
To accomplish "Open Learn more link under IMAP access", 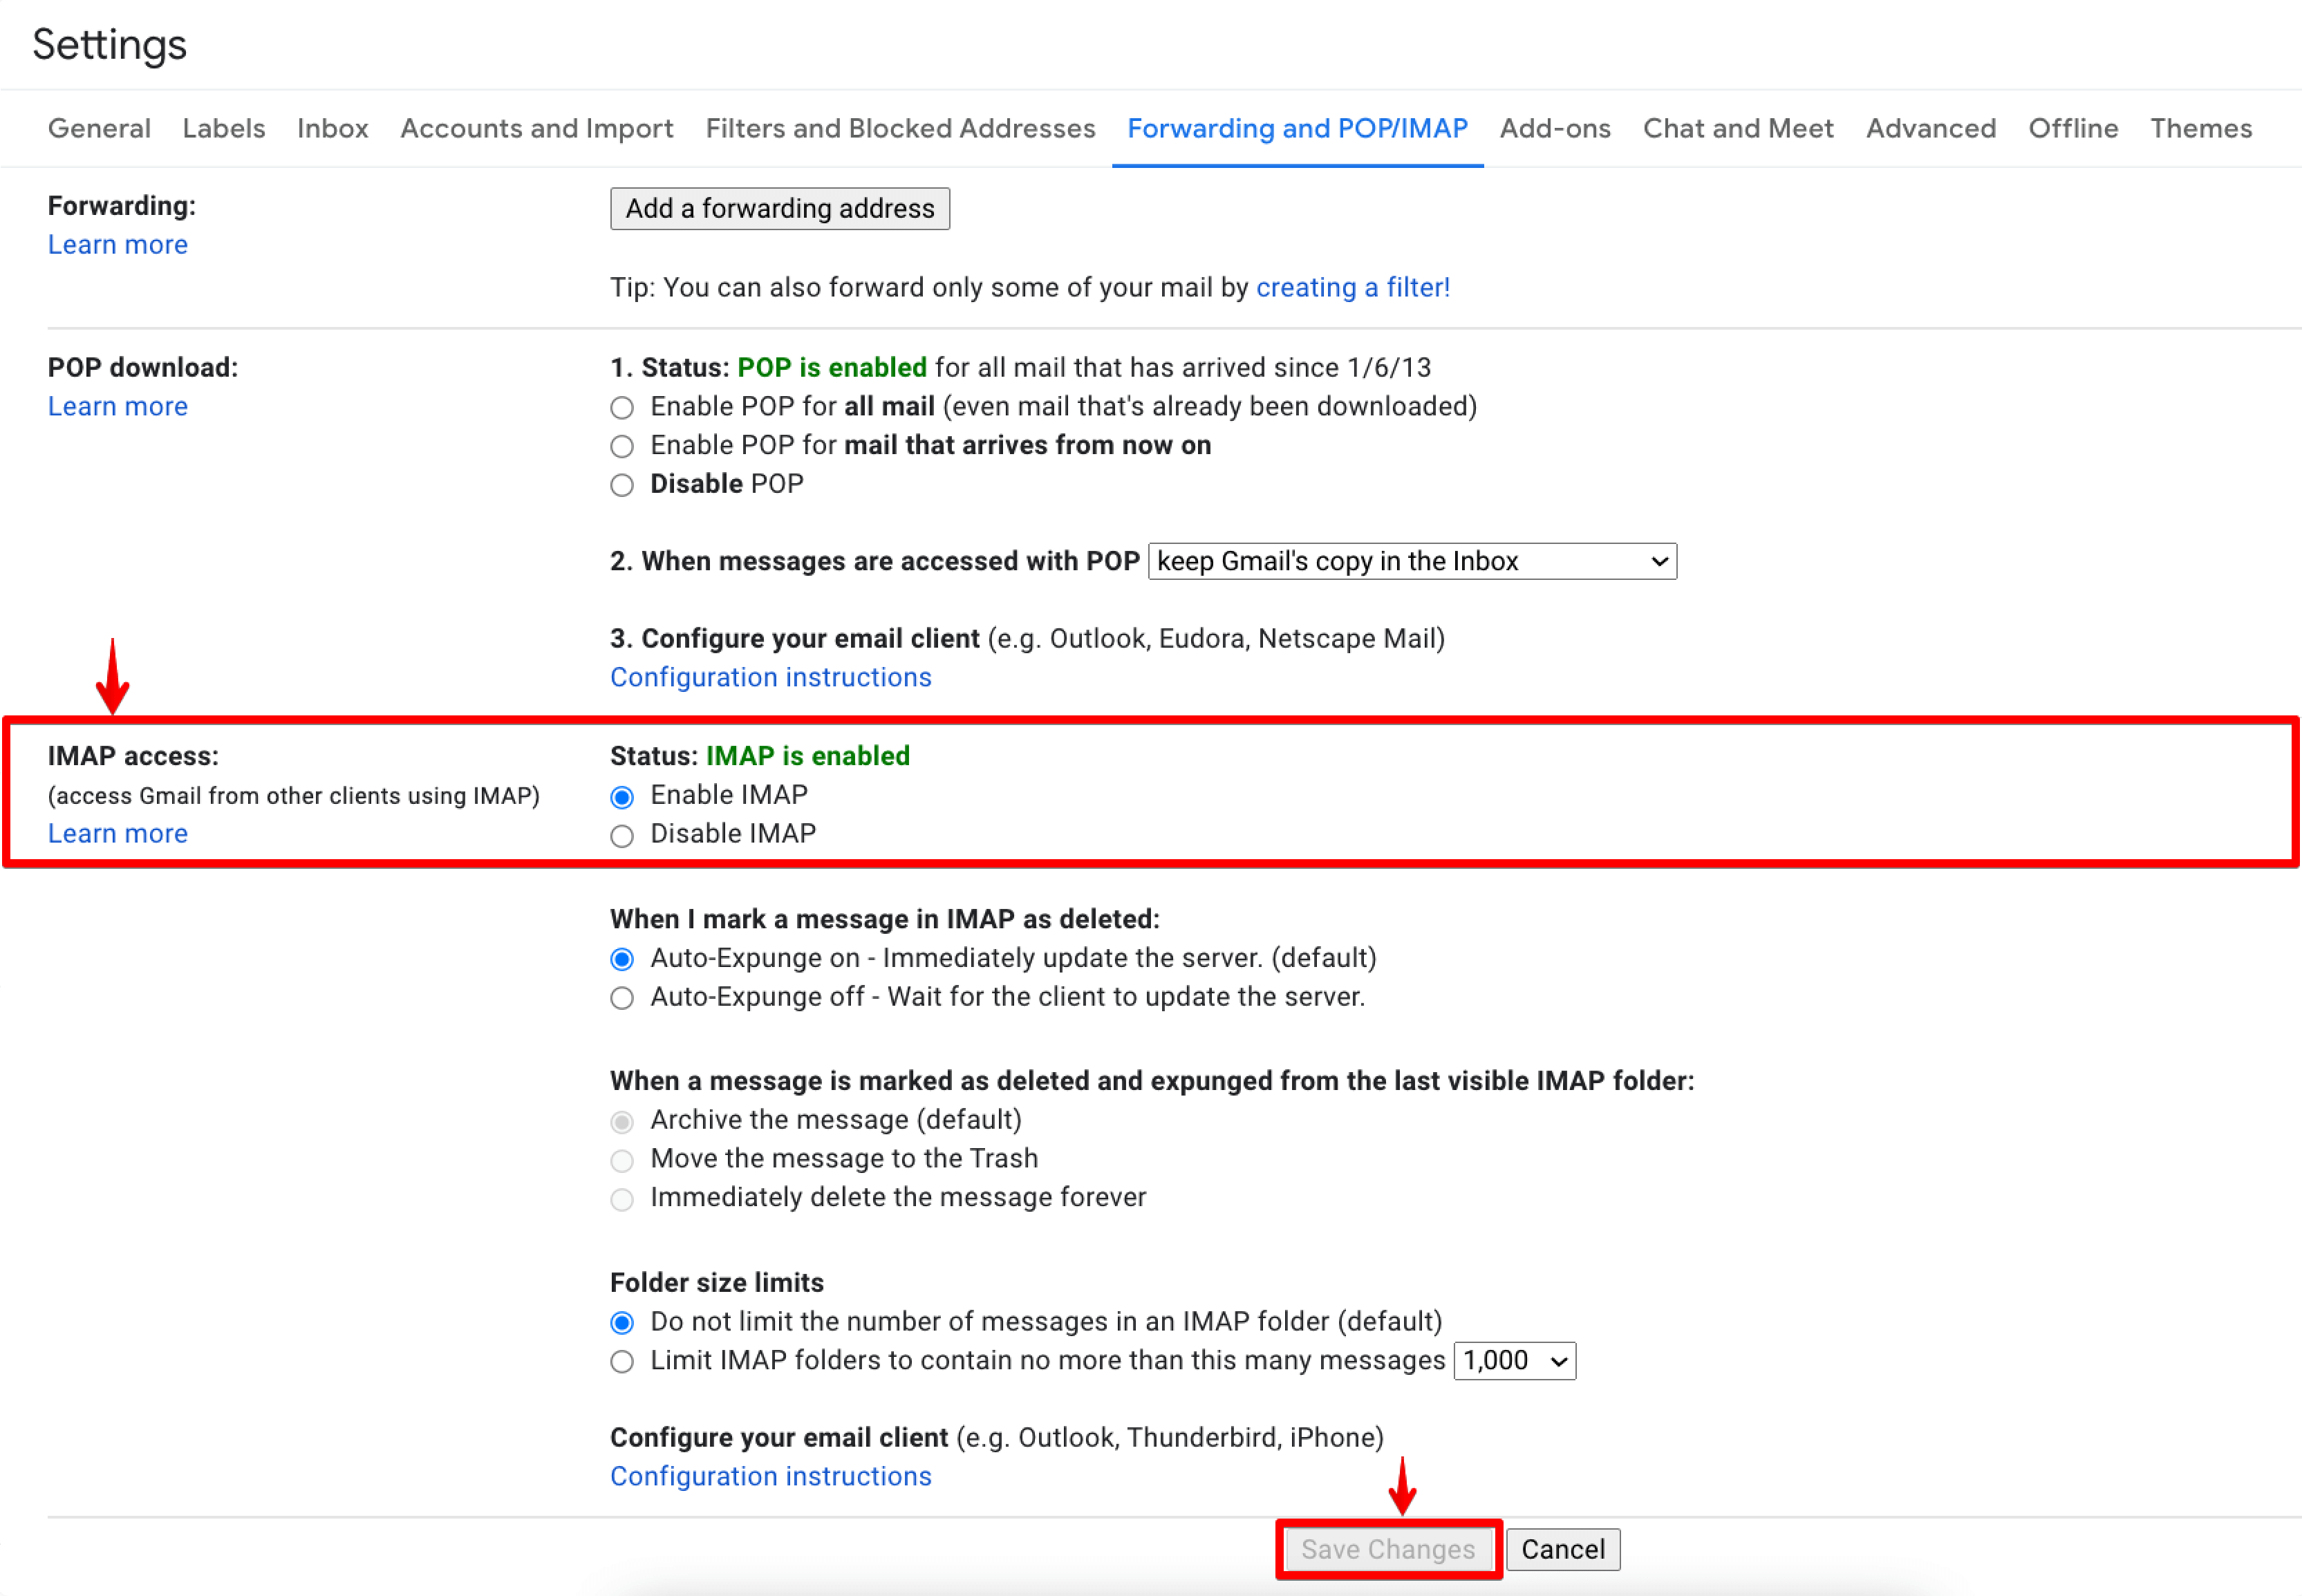I will click(x=118, y=833).
